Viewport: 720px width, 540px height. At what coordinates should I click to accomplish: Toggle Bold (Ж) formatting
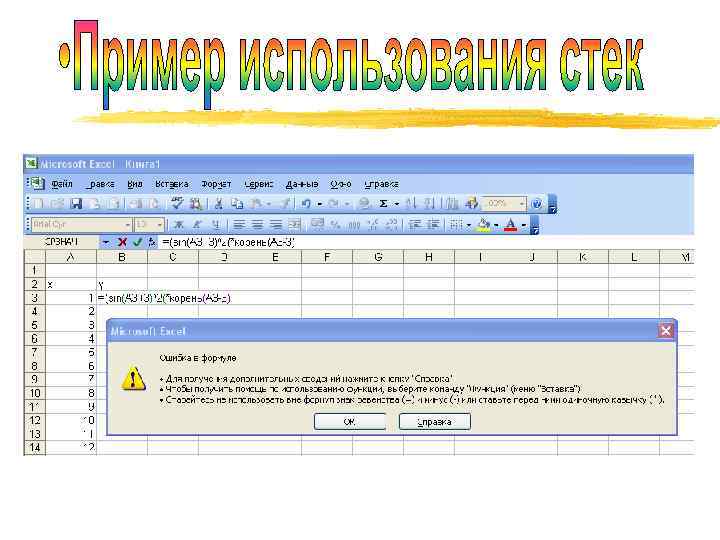(179, 225)
